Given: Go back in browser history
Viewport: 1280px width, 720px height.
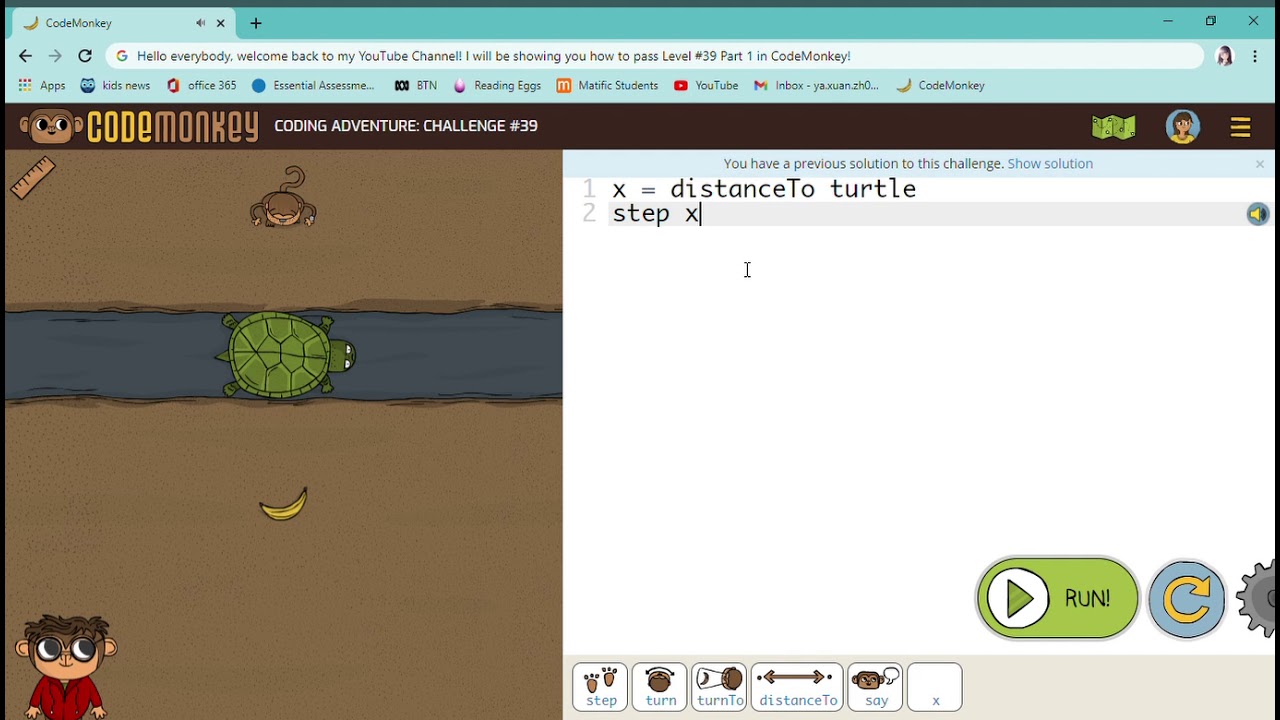Looking at the screenshot, I should point(26,56).
